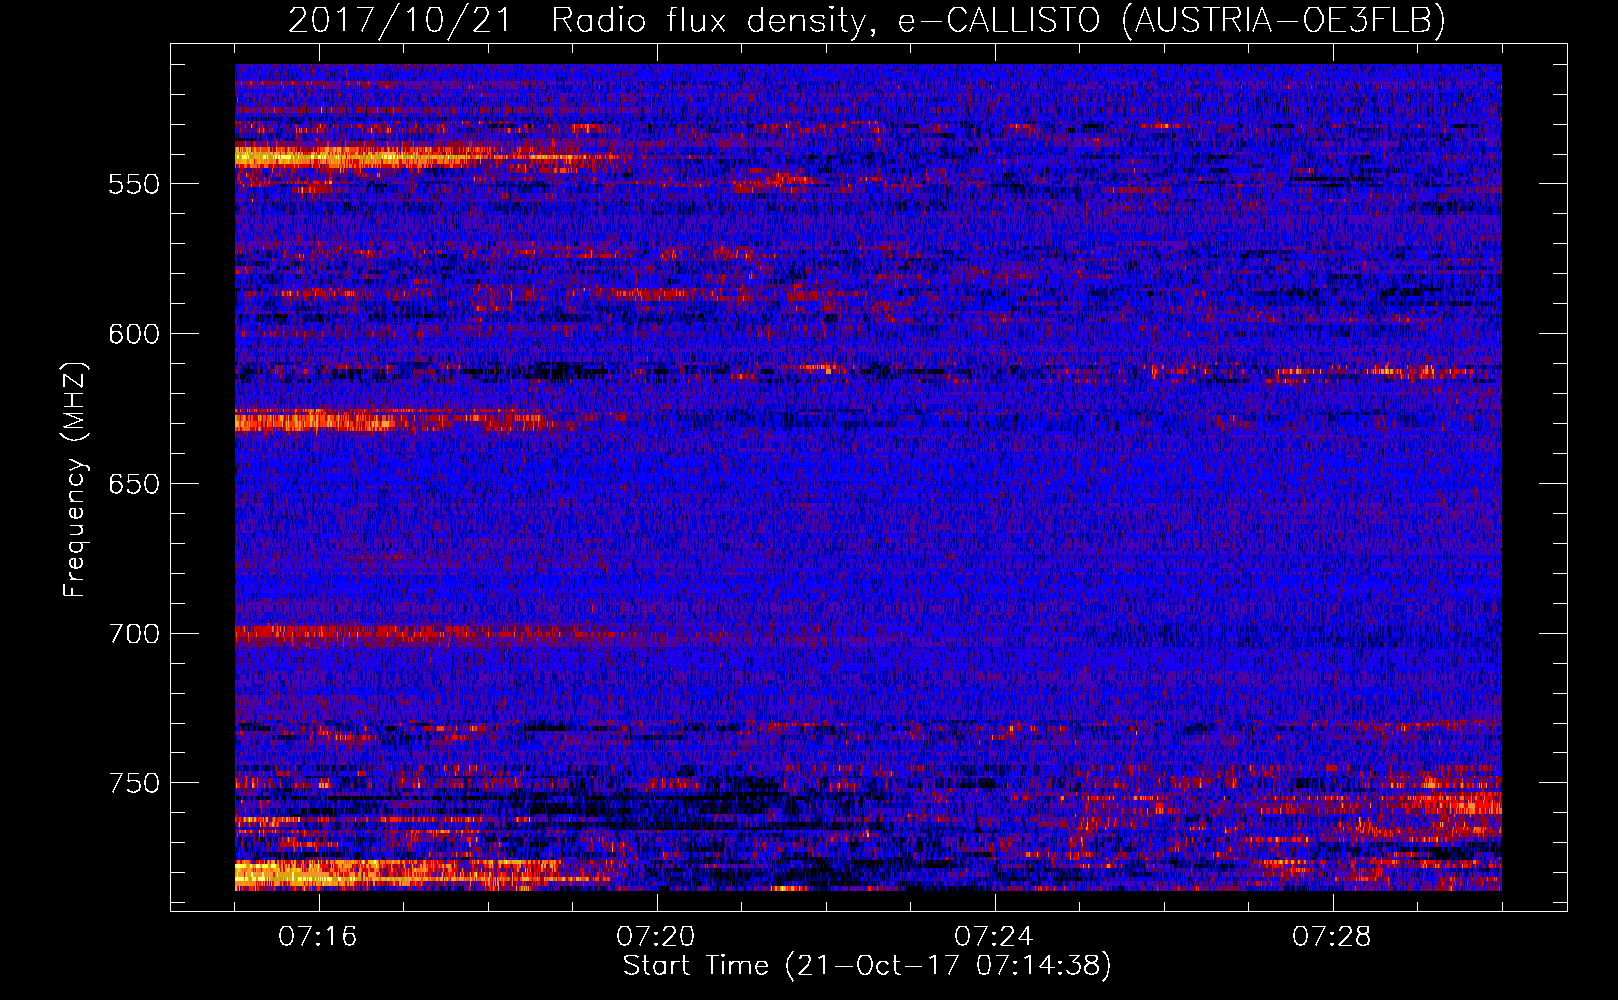Viewport: 1618px width, 1000px height.
Task: Click the 07:16 time tick label
Action: 318,937
